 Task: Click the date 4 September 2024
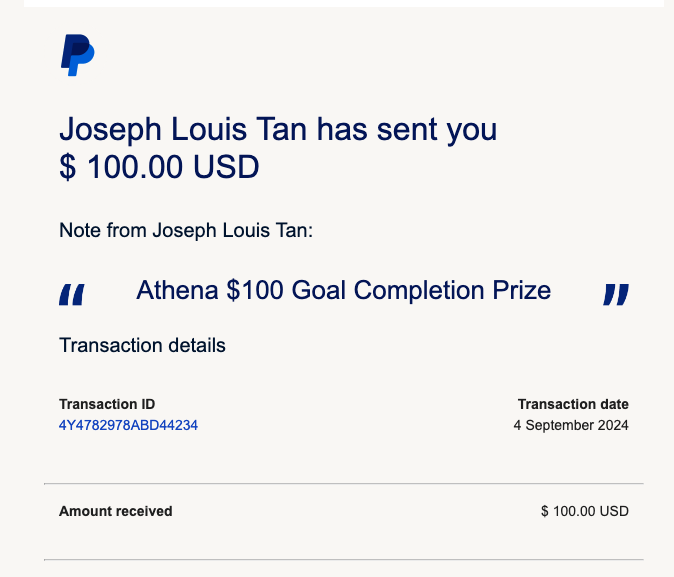(x=571, y=425)
